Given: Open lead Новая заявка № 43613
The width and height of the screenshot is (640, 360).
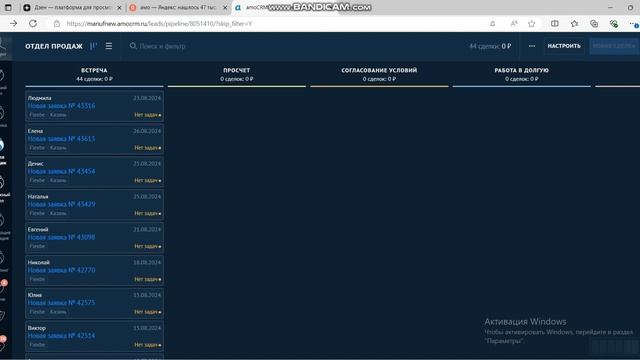Looking at the screenshot, I should [x=61, y=139].
